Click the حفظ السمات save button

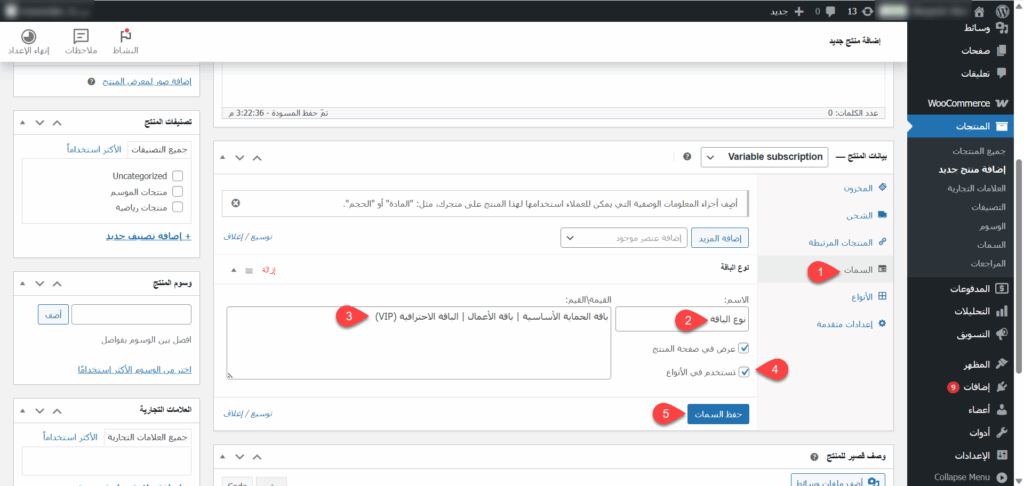click(718, 413)
